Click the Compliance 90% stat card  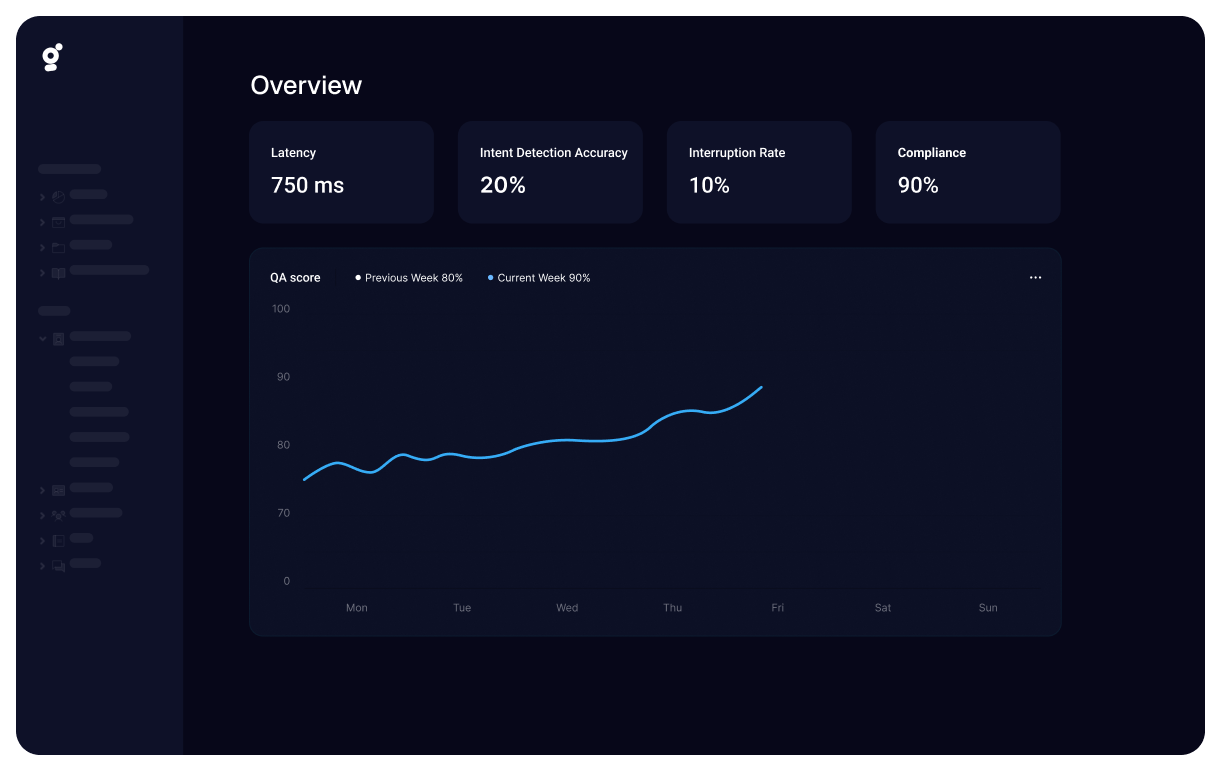pyautogui.click(x=967, y=171)
